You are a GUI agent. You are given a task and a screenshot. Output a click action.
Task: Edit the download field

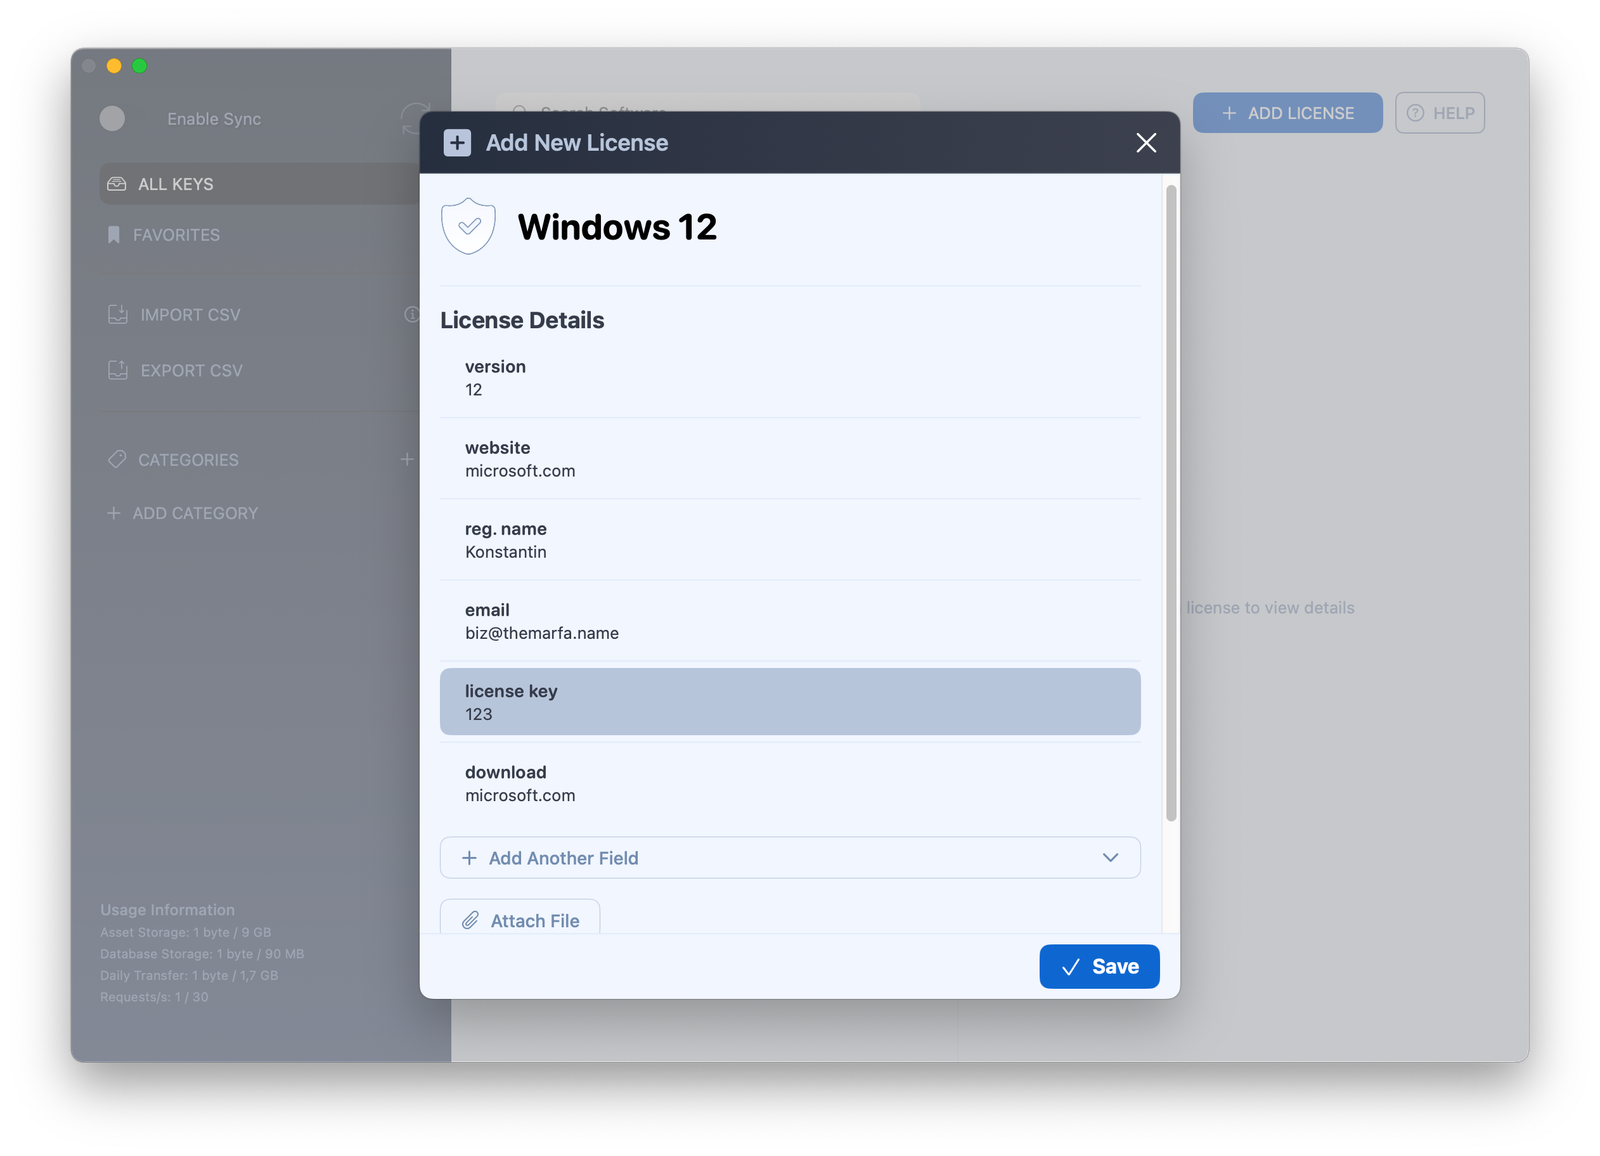click(790, 783)
